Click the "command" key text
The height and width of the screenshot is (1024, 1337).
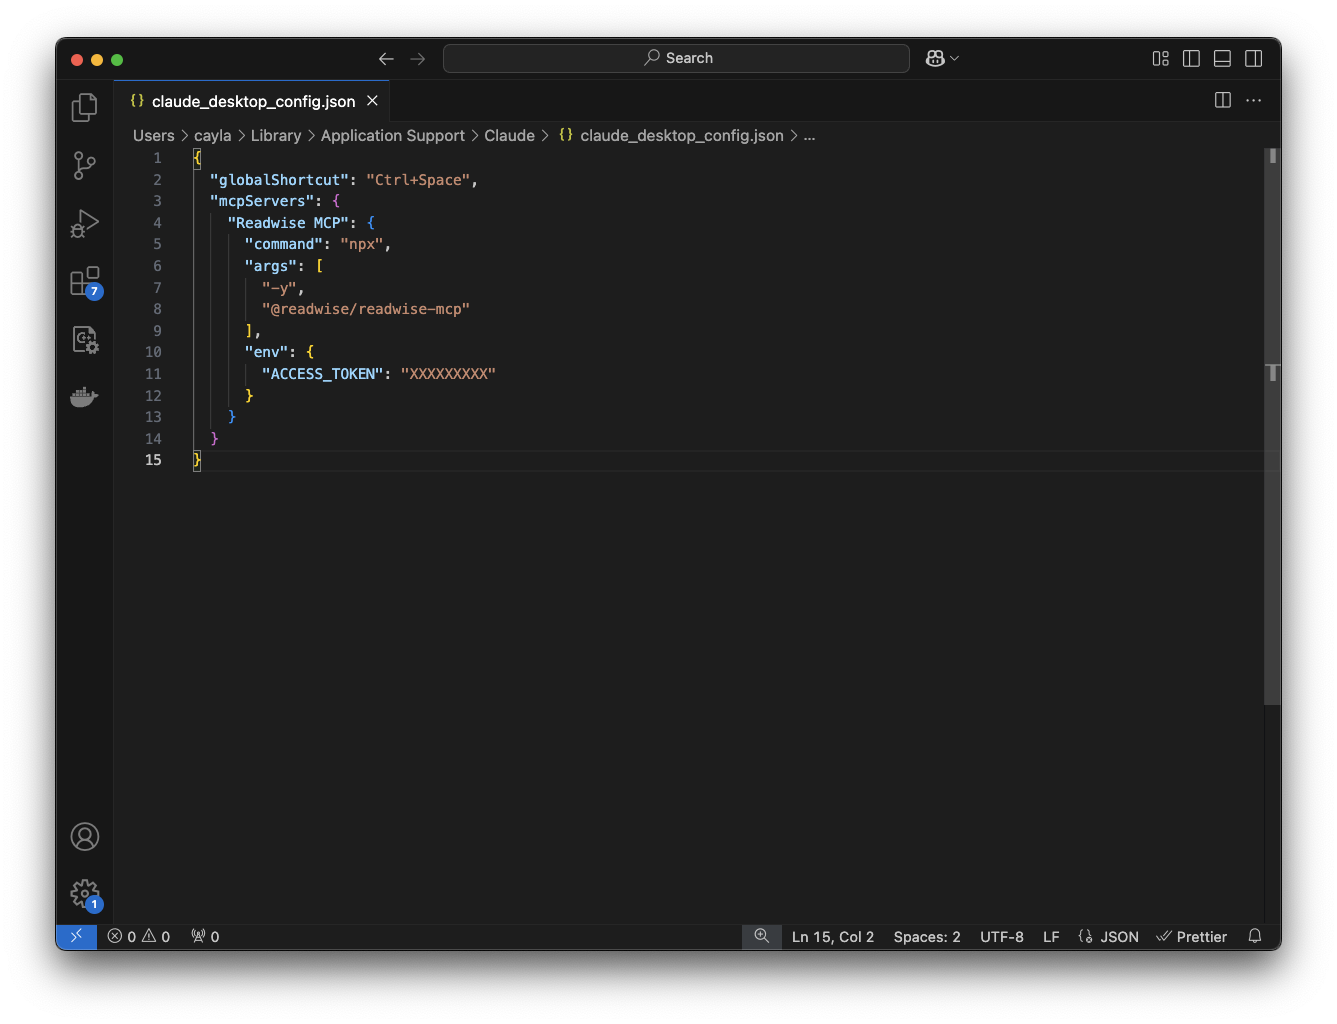point(284,244)
